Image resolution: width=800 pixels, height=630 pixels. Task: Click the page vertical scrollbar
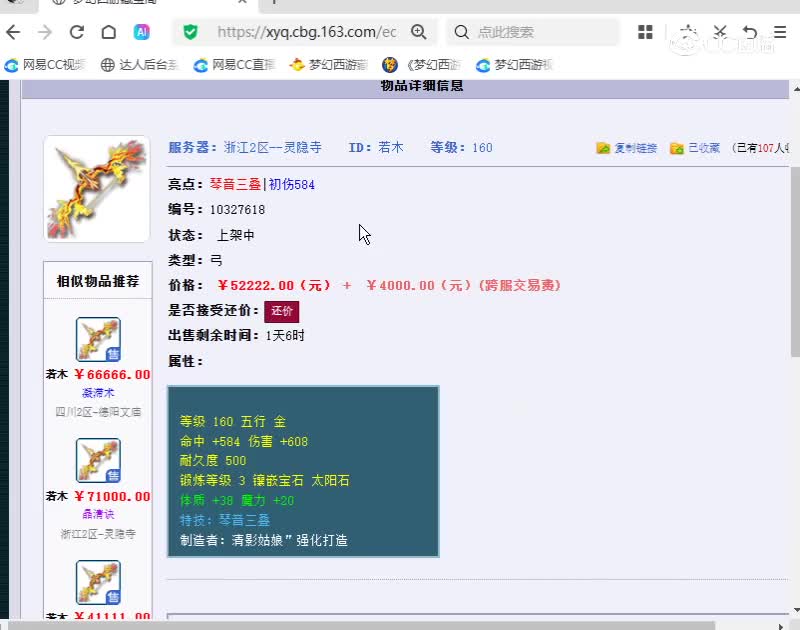795,263
